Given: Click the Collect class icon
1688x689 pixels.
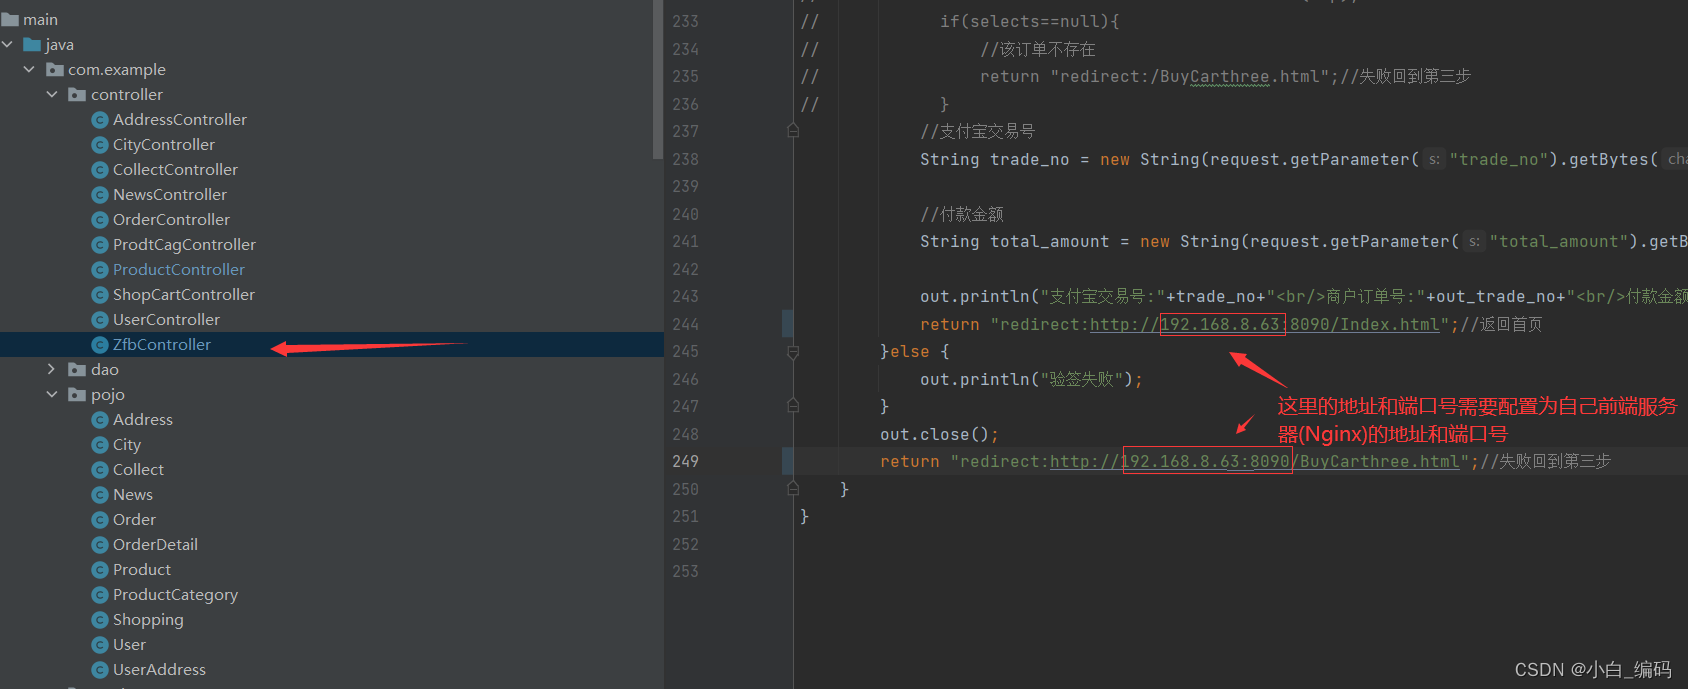Looking at the screenshot, I should [x=99, y=470].
